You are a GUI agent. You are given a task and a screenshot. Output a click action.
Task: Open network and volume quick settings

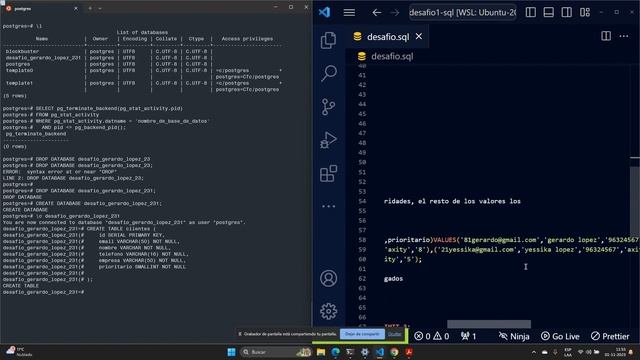pos(588,352)
